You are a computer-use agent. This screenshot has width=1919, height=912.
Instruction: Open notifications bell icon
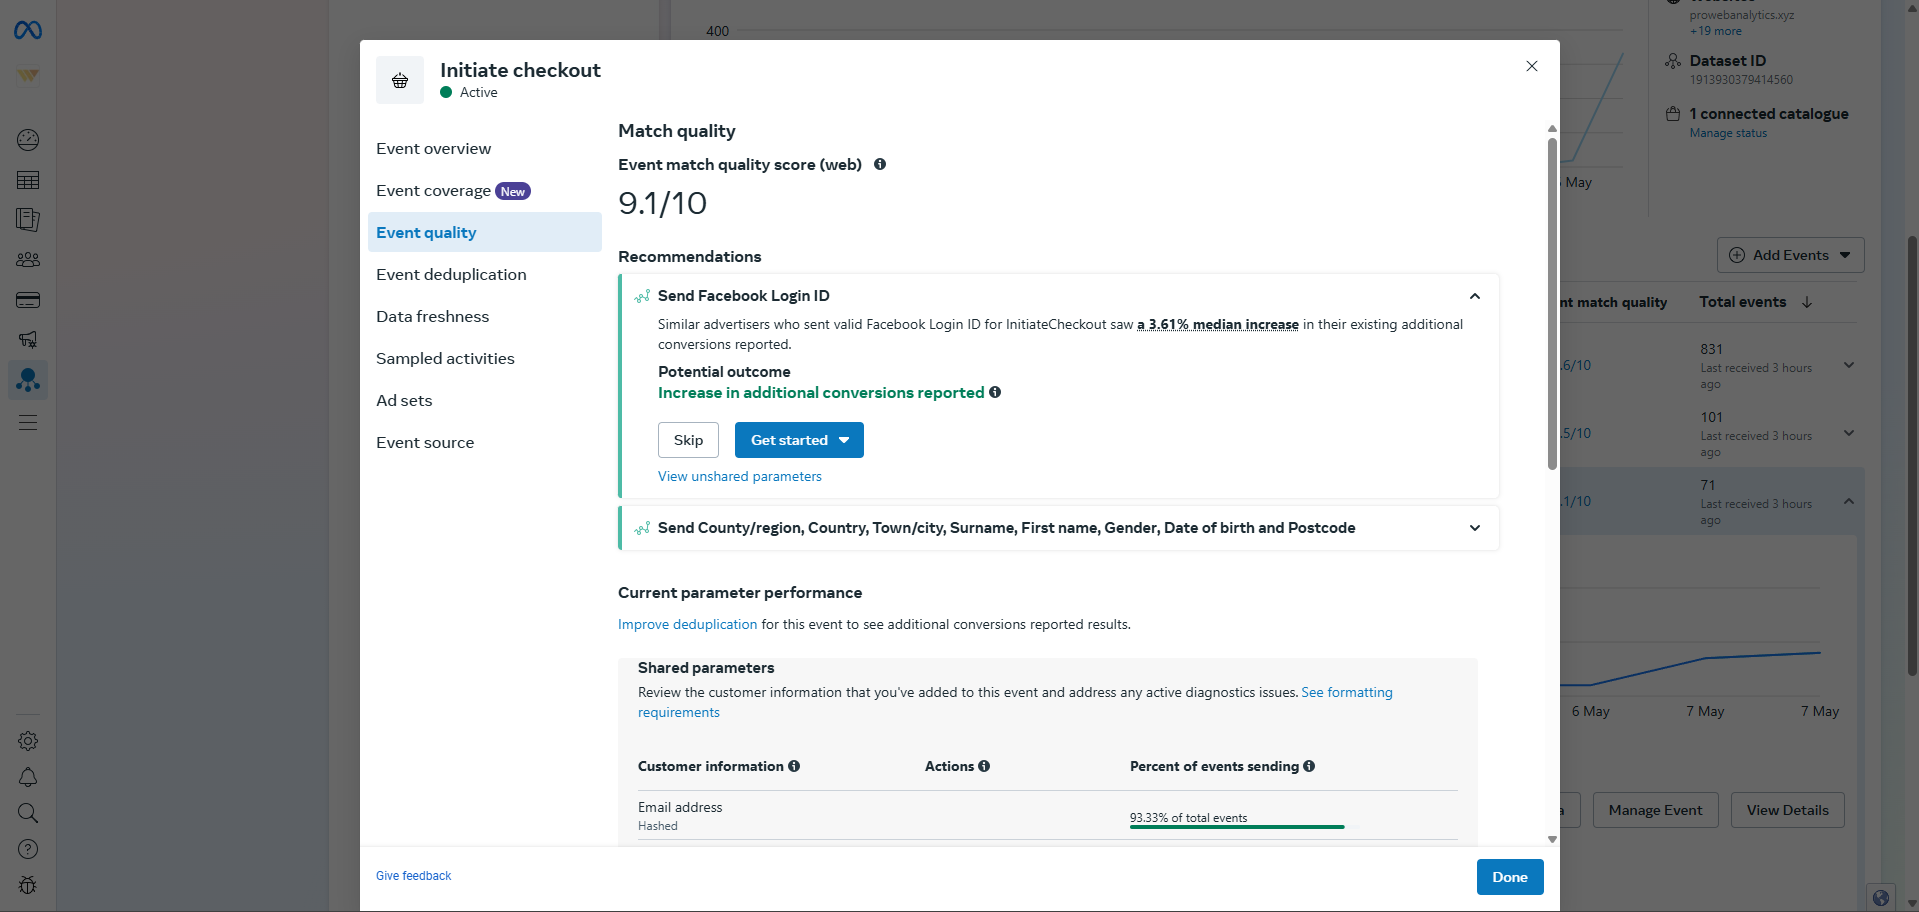[x=28, y=777]
